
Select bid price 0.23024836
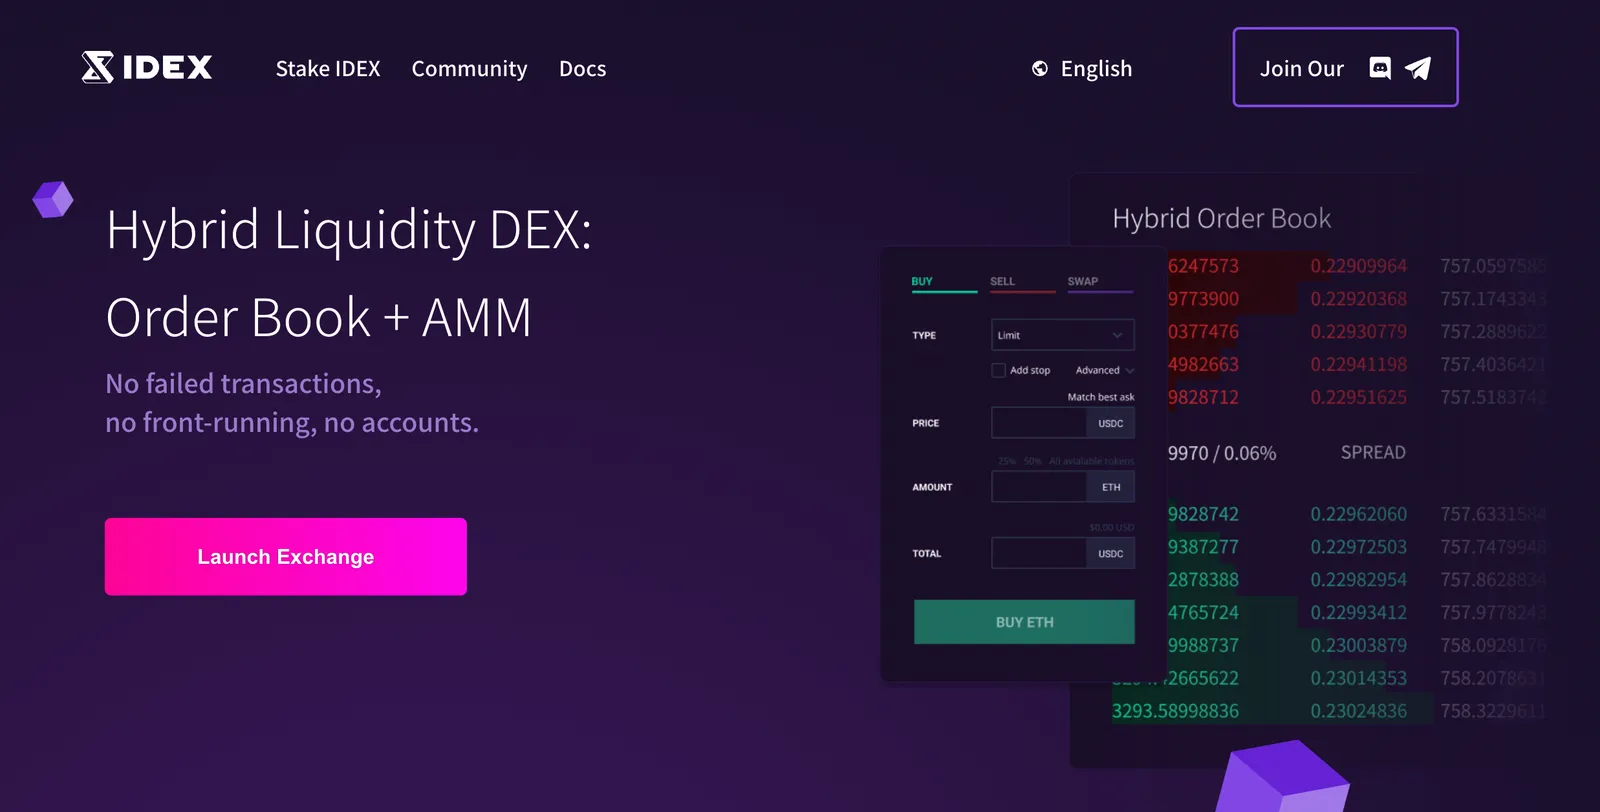pos(1358,711)
